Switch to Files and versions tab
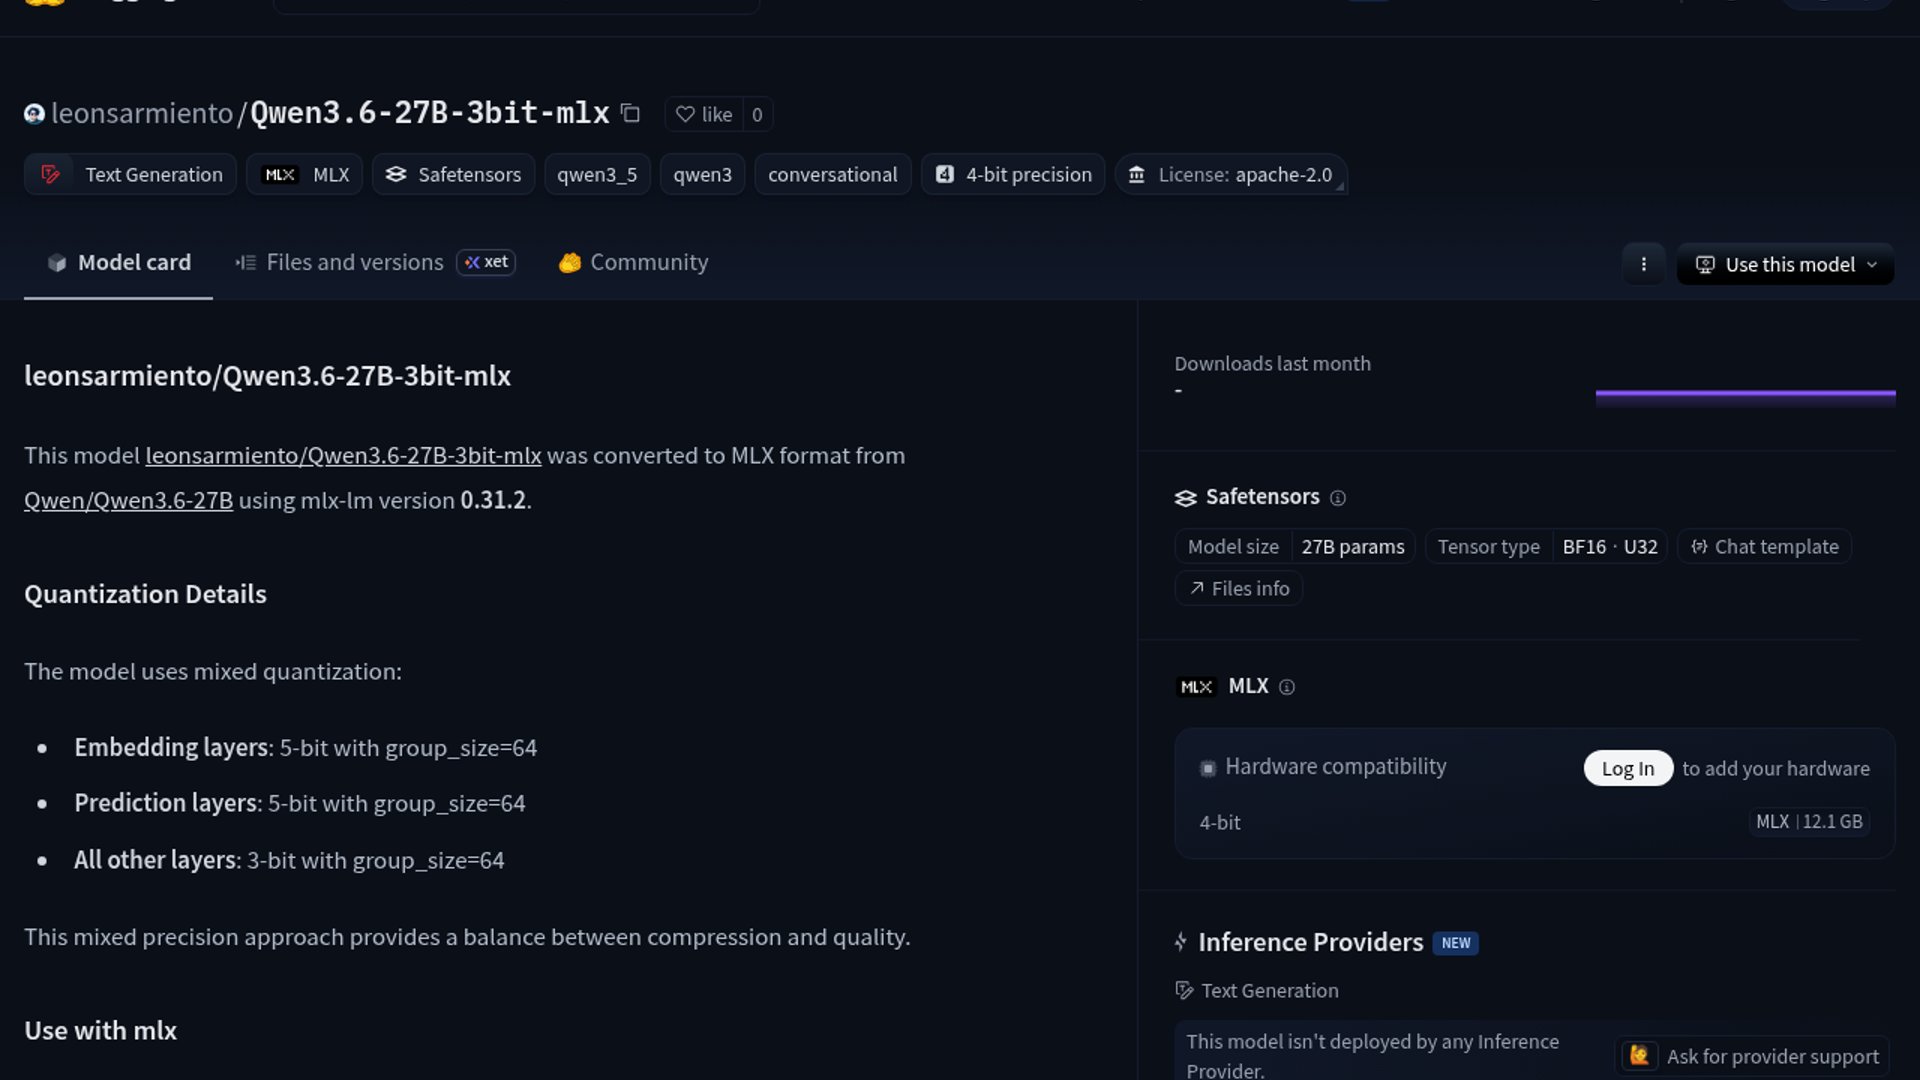This screenshot has width=1920, height=1080. pos(354,262)
